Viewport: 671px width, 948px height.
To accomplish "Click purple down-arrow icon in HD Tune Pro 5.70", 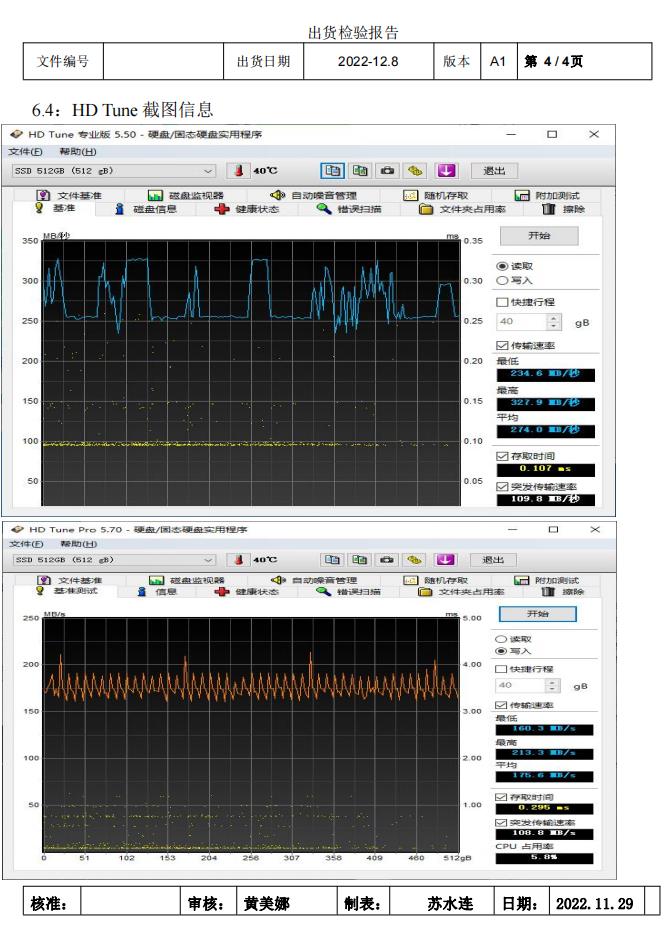I will coord(446,560).
